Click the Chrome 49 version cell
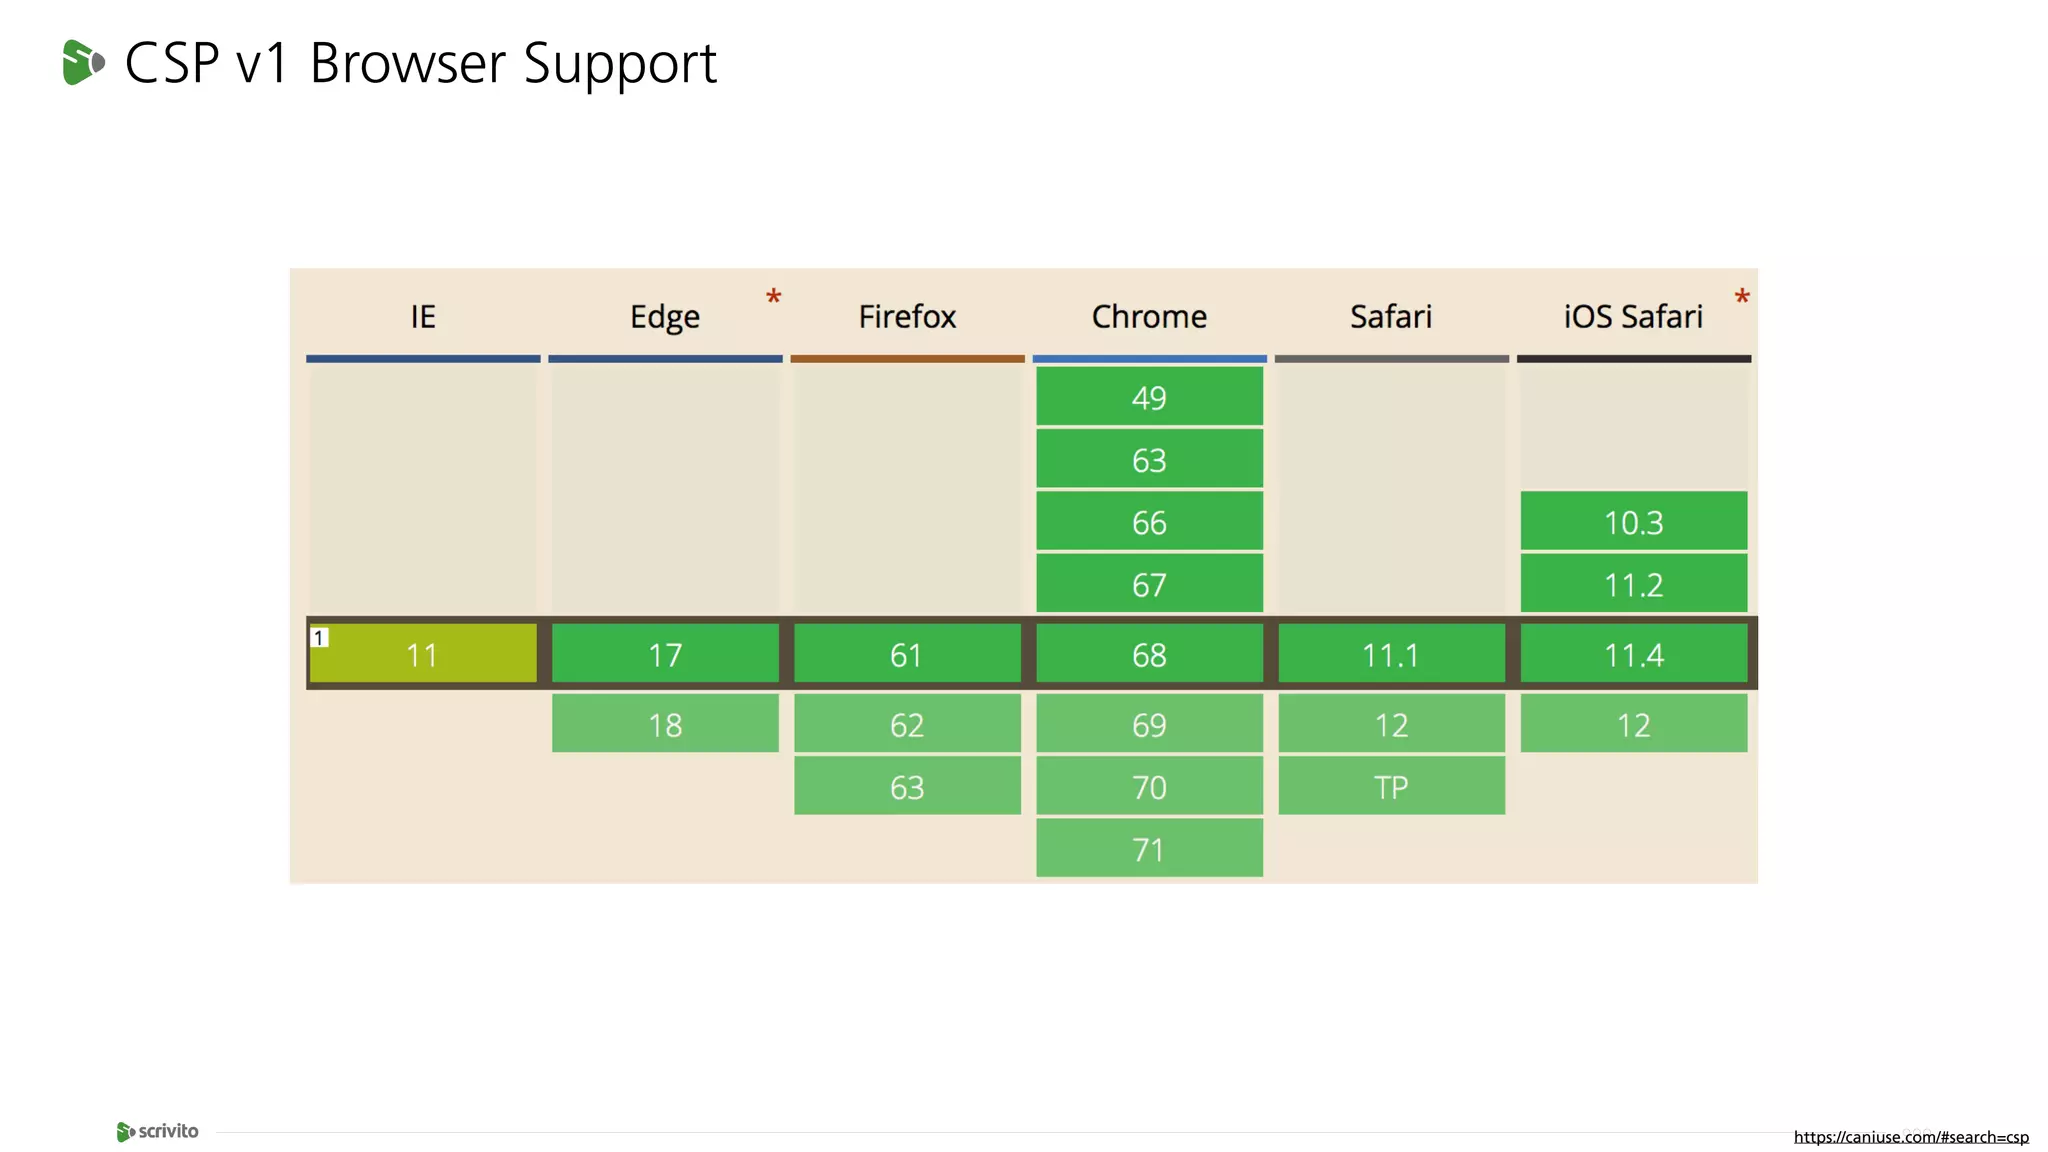The height and width of the screenshot is (1152, 2048). click(x=1149, y=397)
